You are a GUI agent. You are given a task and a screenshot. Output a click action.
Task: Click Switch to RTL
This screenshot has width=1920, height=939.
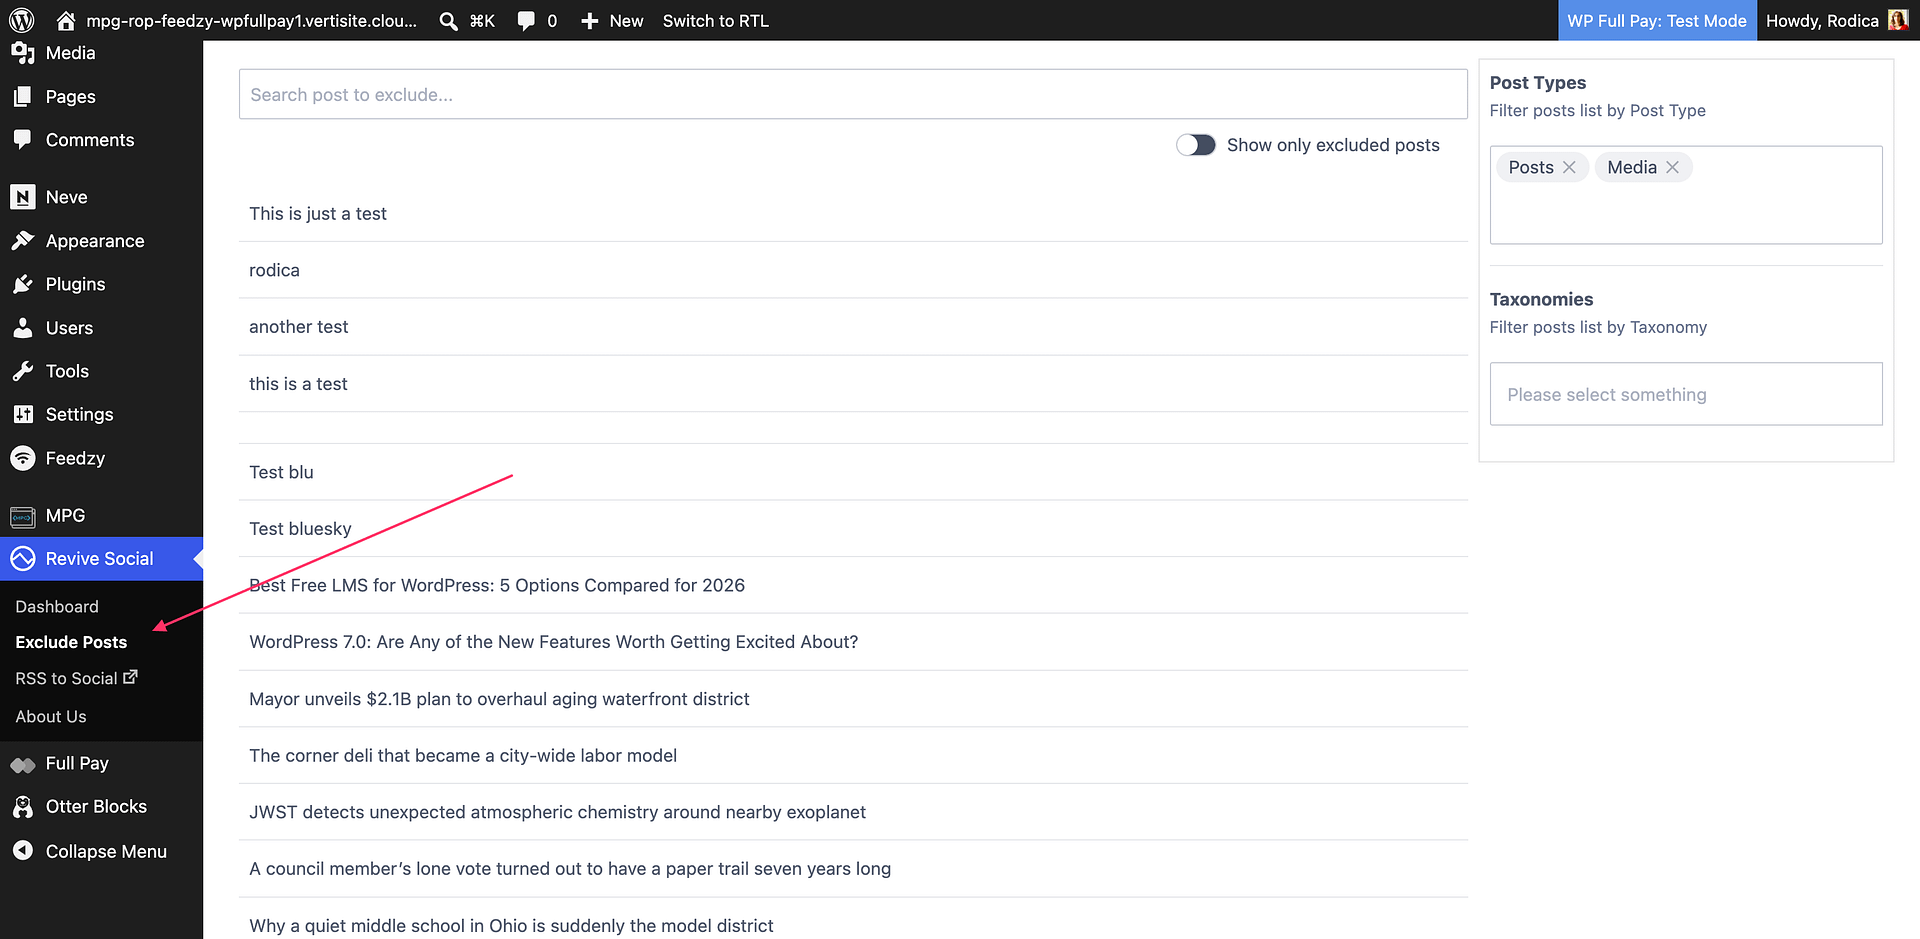coord(716,21)
